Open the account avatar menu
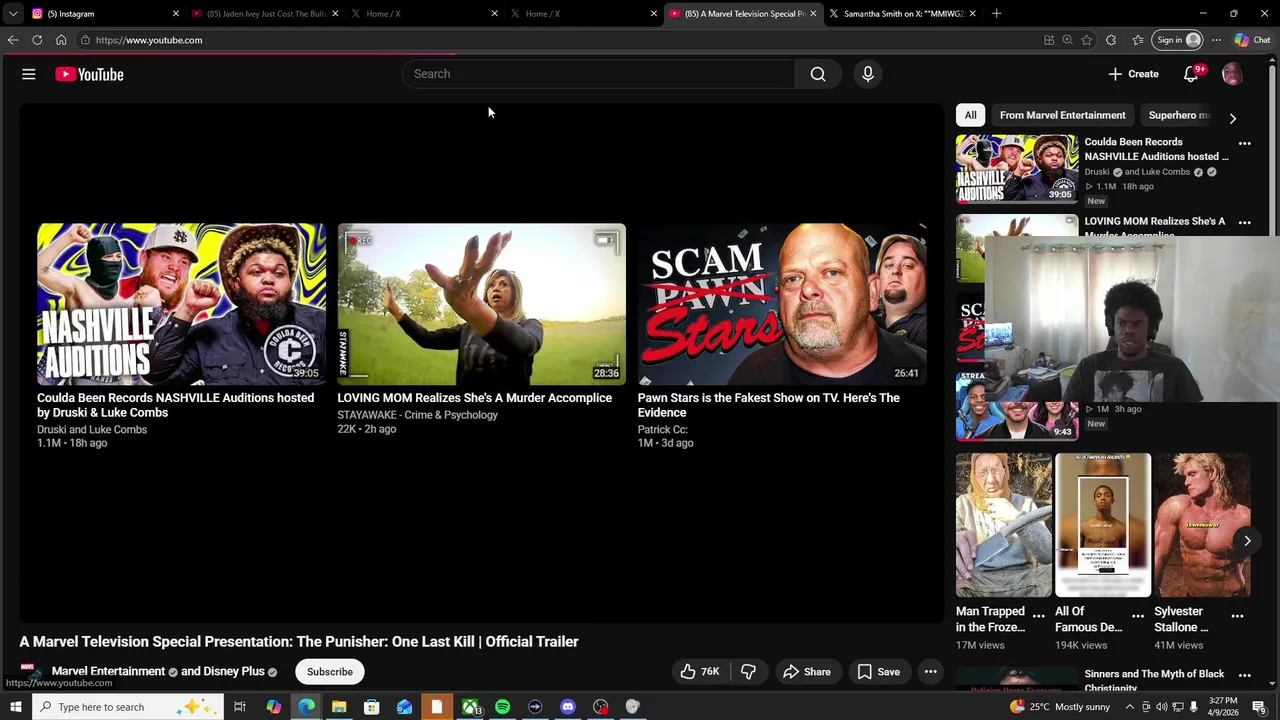The height and width of the screenshot is (720, 1280). [x=1232, y=74]
